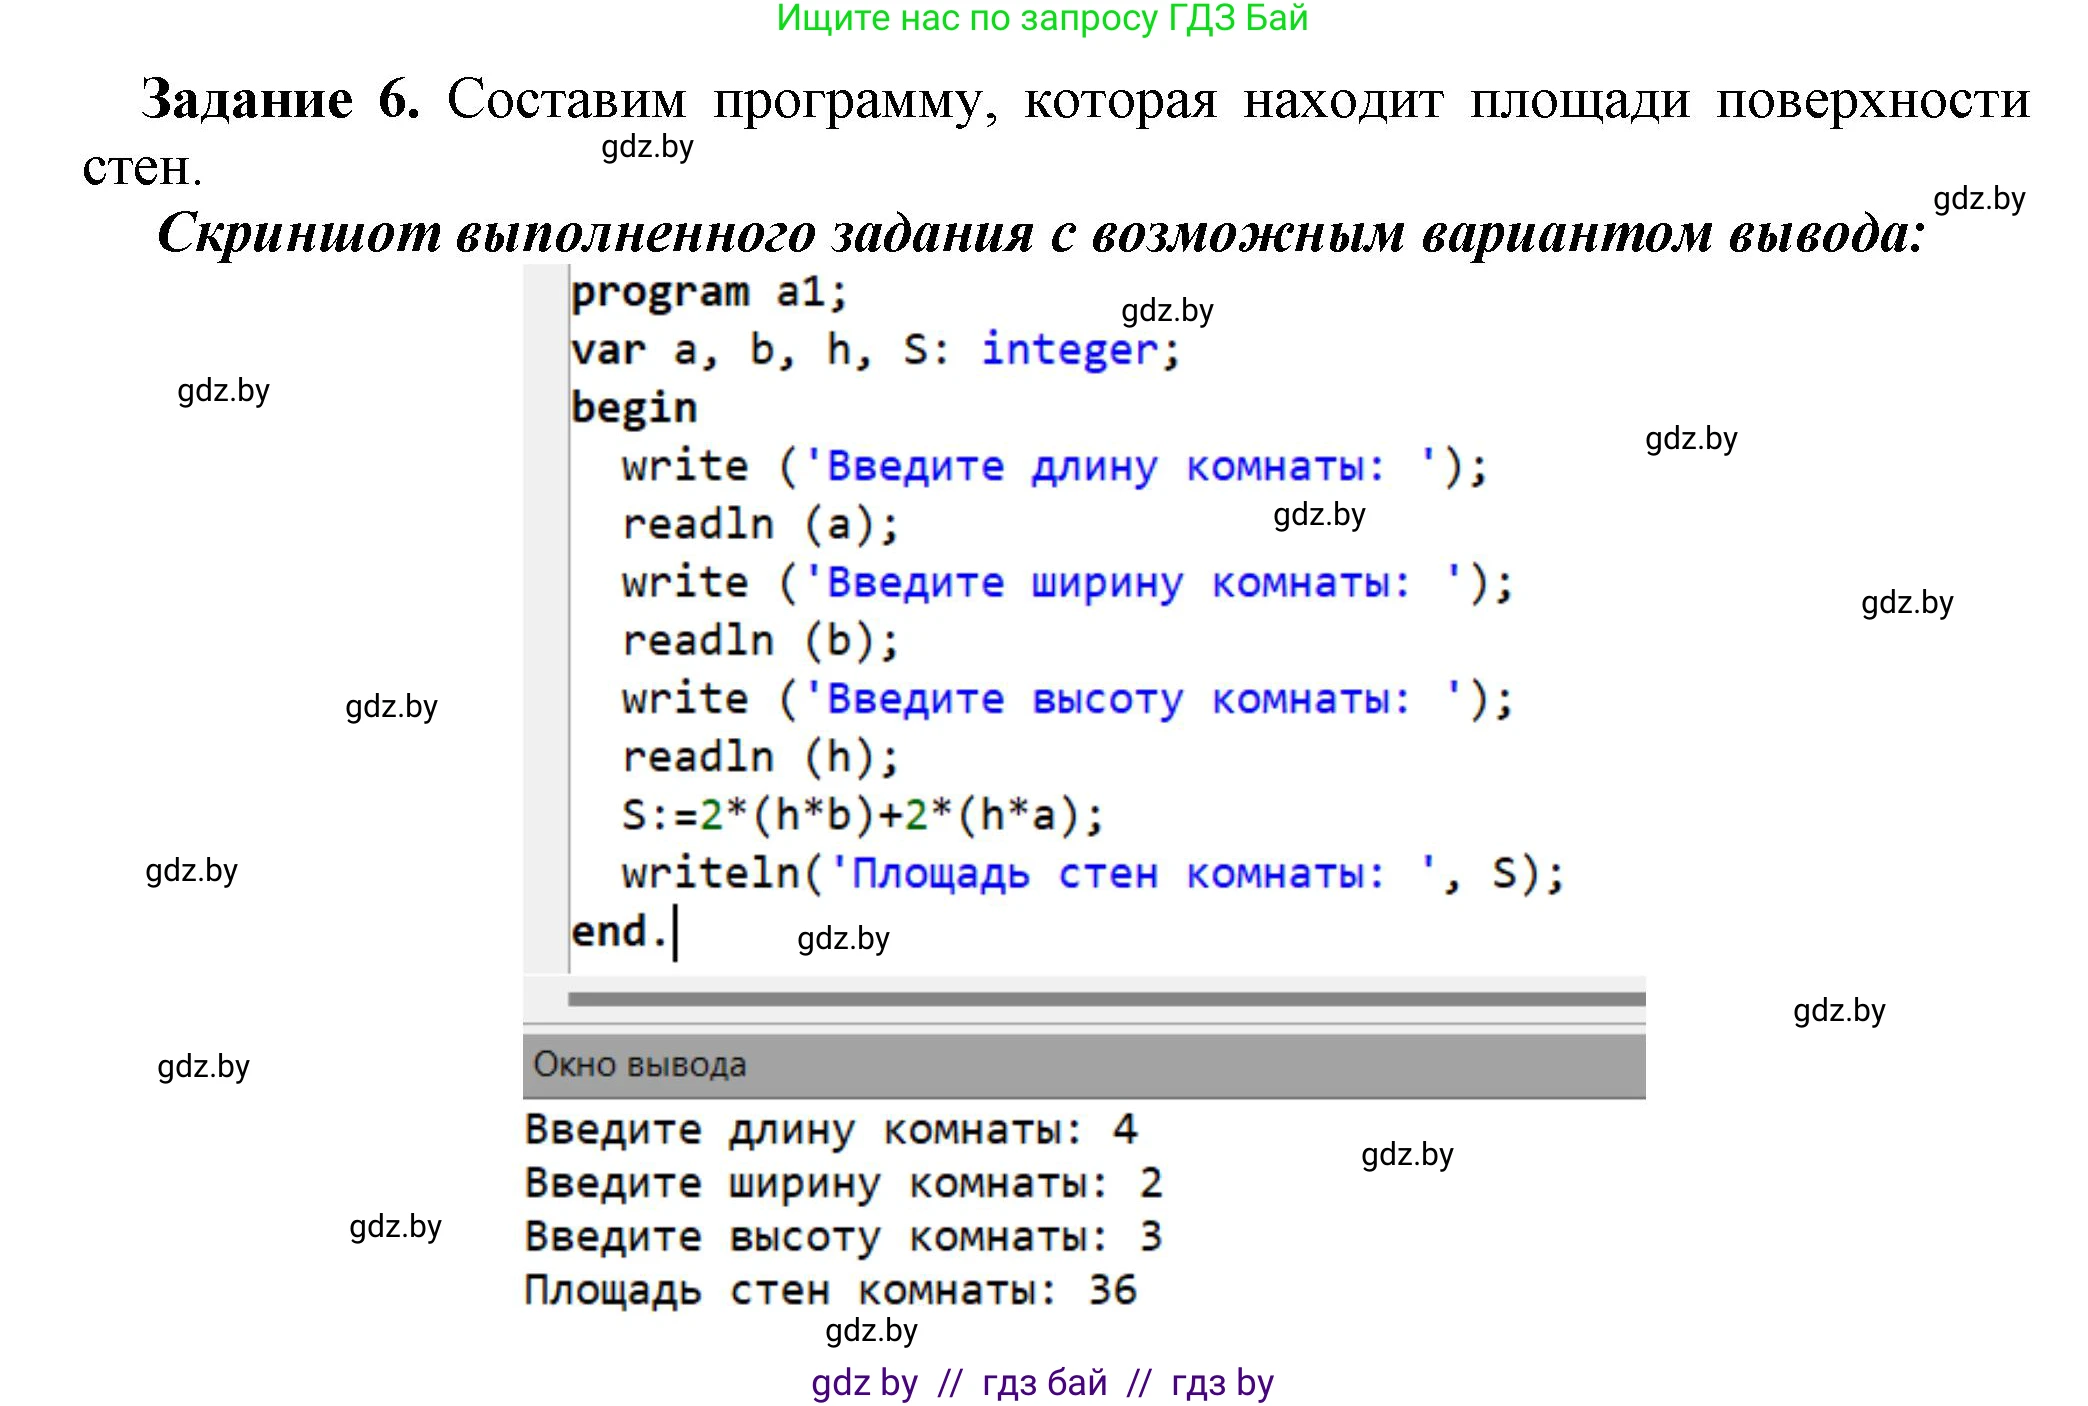Image resolution: width=2088 pixels, height=1406 pixels.
Task: Select the Окно вывода panel header
Action: [637, 1064]
